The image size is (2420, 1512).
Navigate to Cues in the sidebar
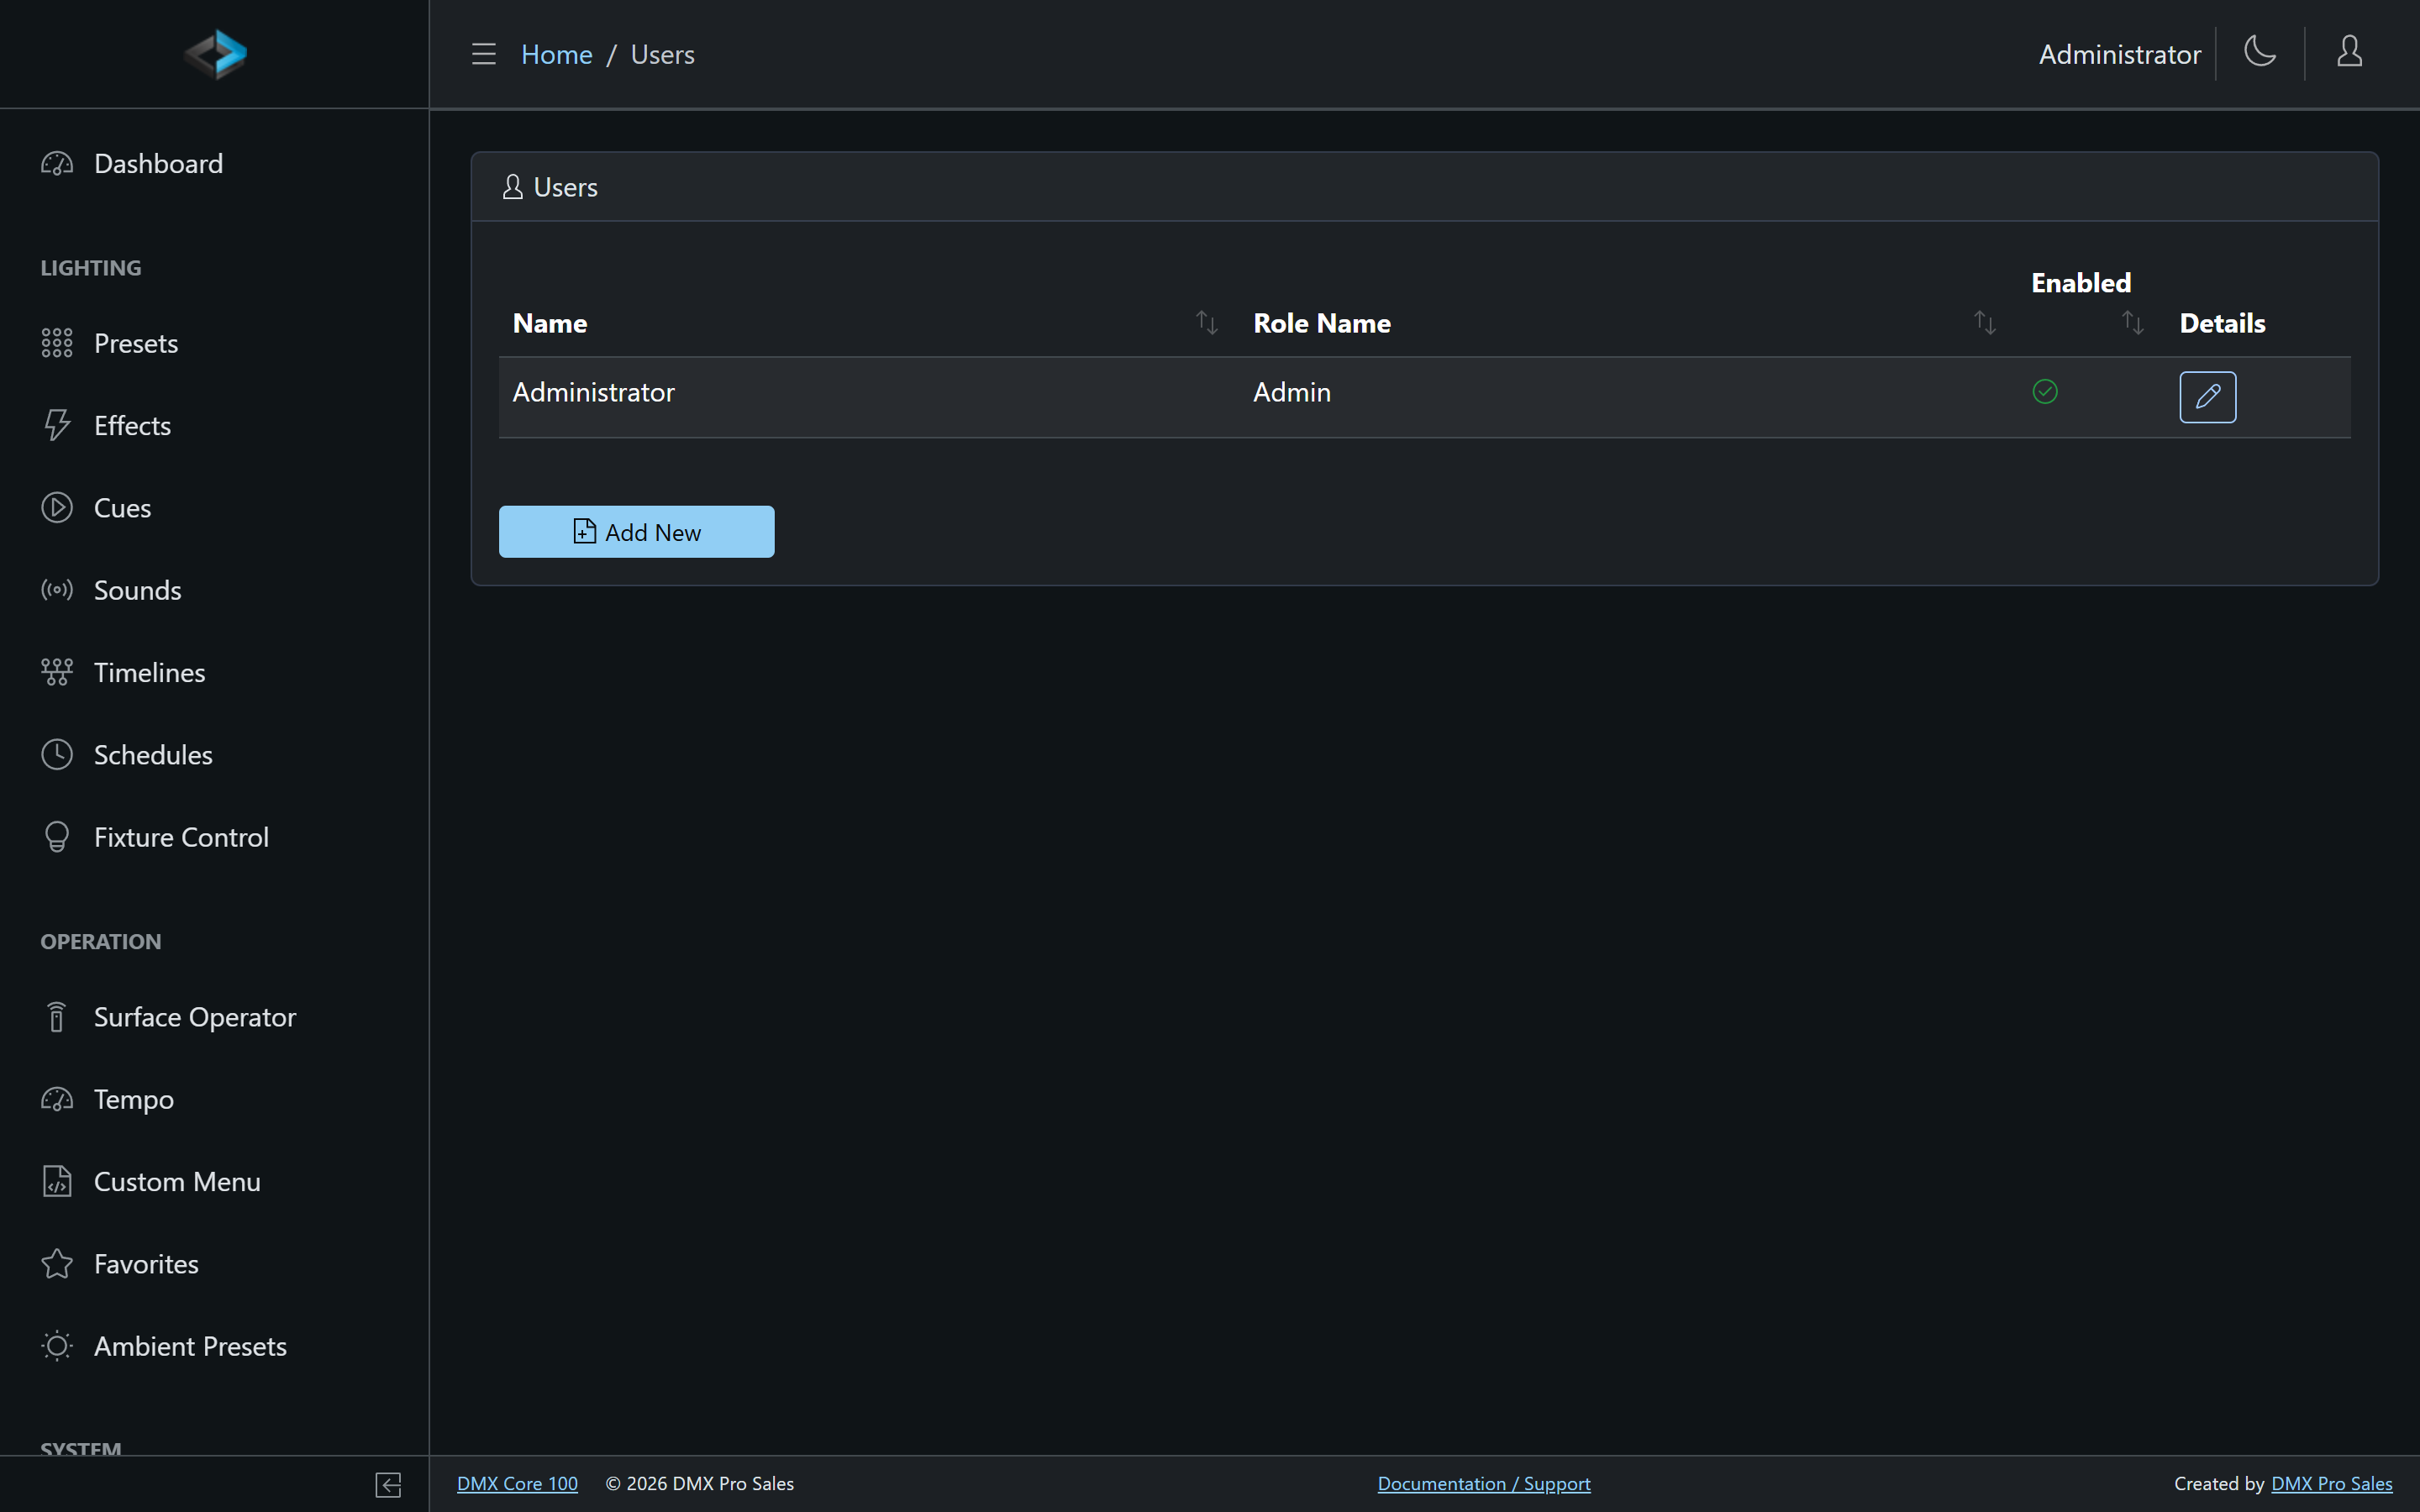[214, 507]
